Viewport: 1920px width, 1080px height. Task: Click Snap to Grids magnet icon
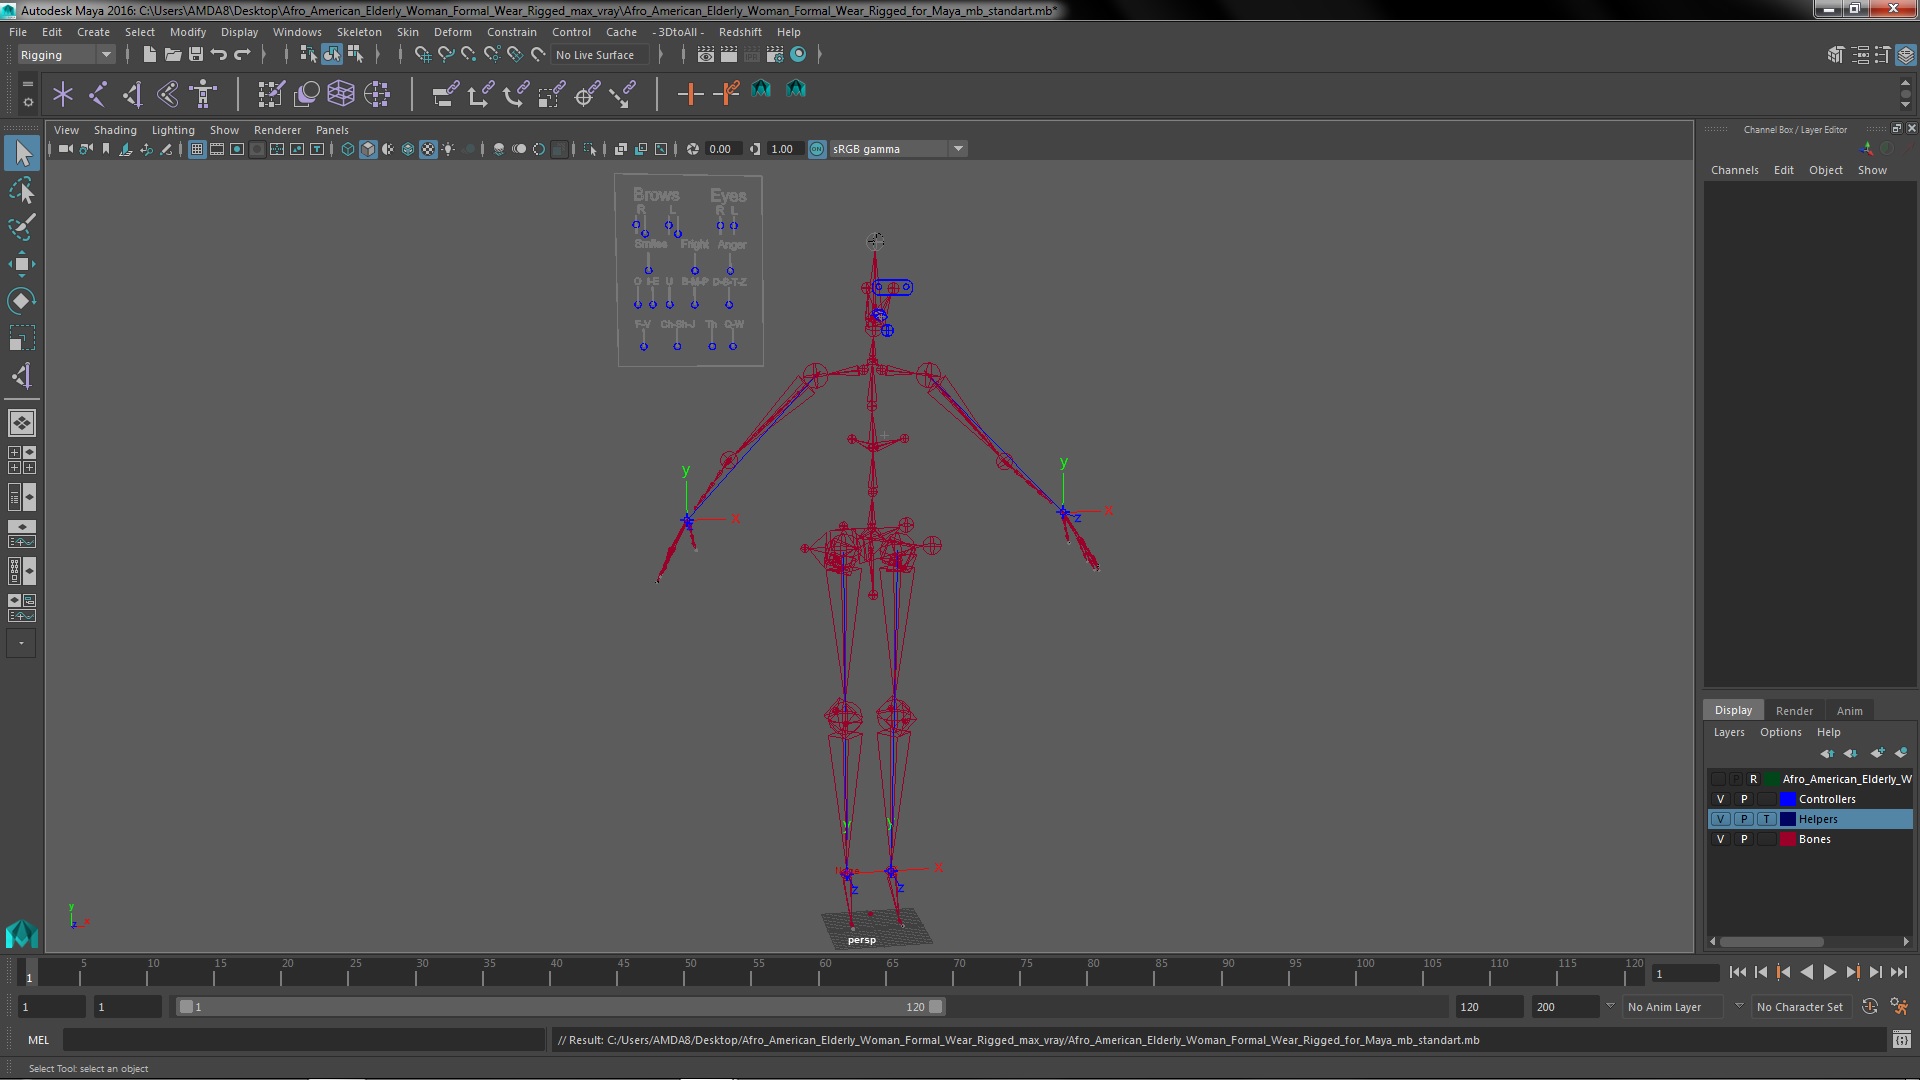(x=422, y=54)
